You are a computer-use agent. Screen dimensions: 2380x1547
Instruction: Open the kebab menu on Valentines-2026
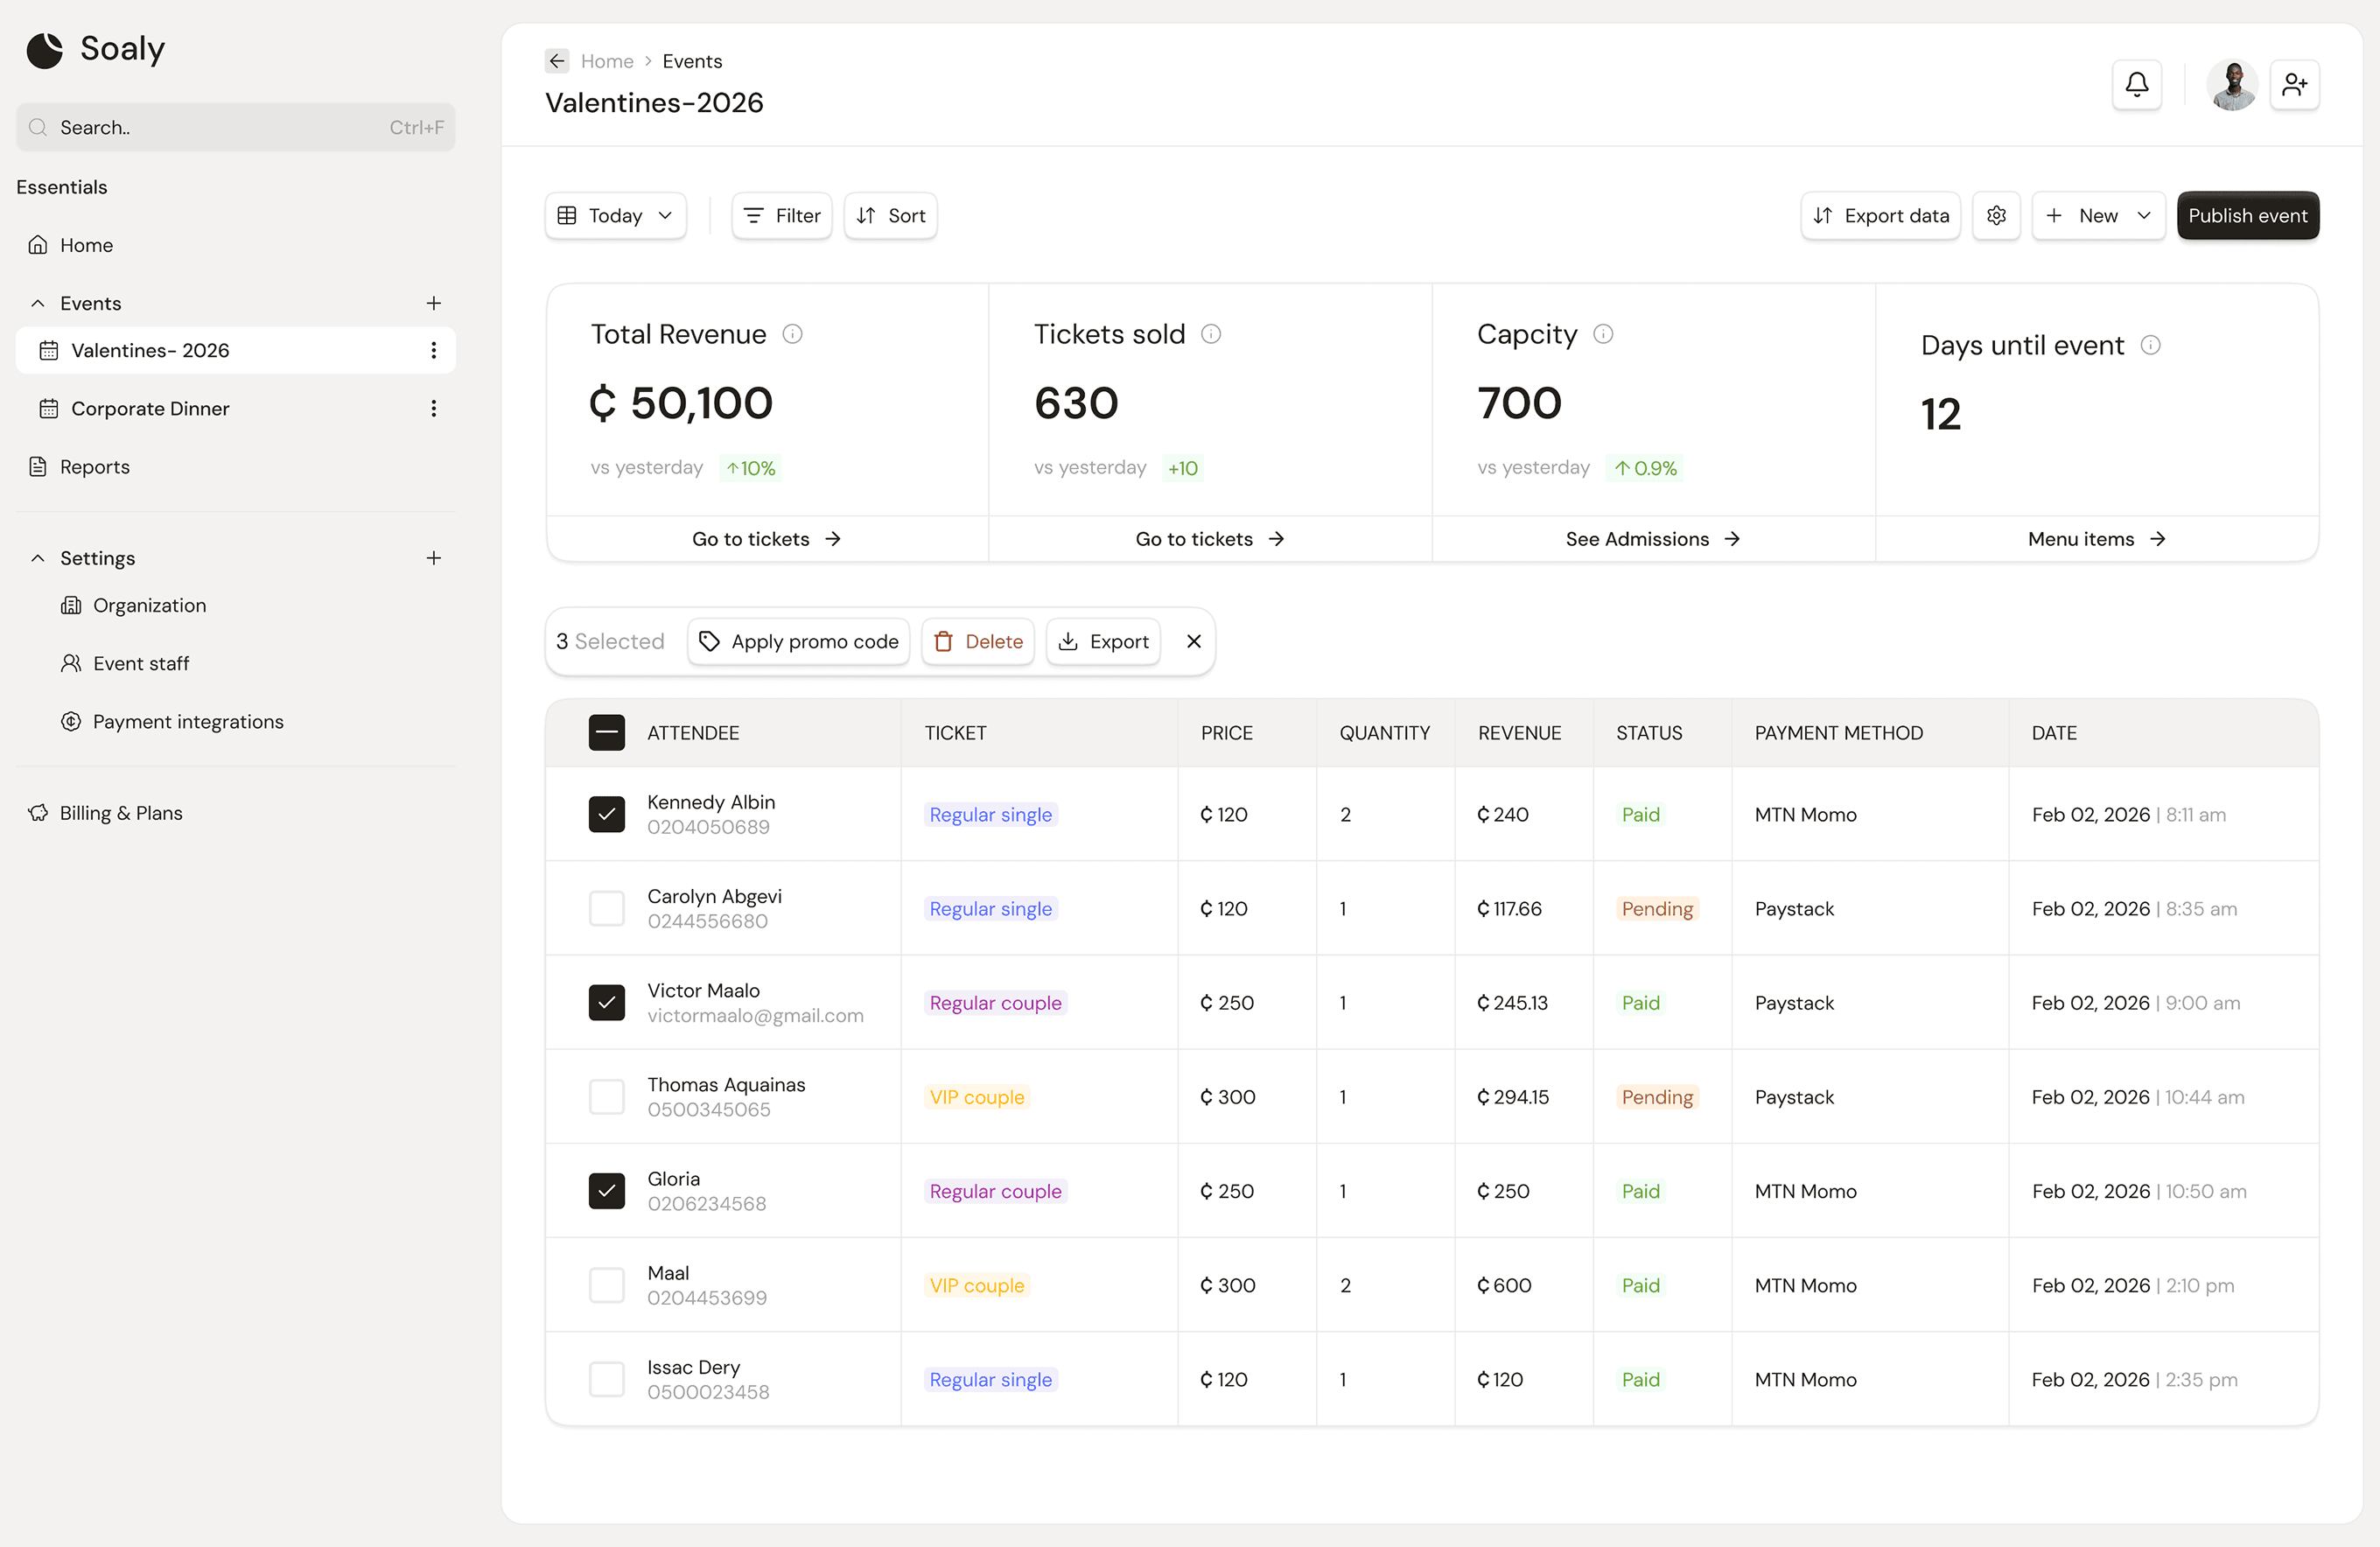click(x=434, y=350)
